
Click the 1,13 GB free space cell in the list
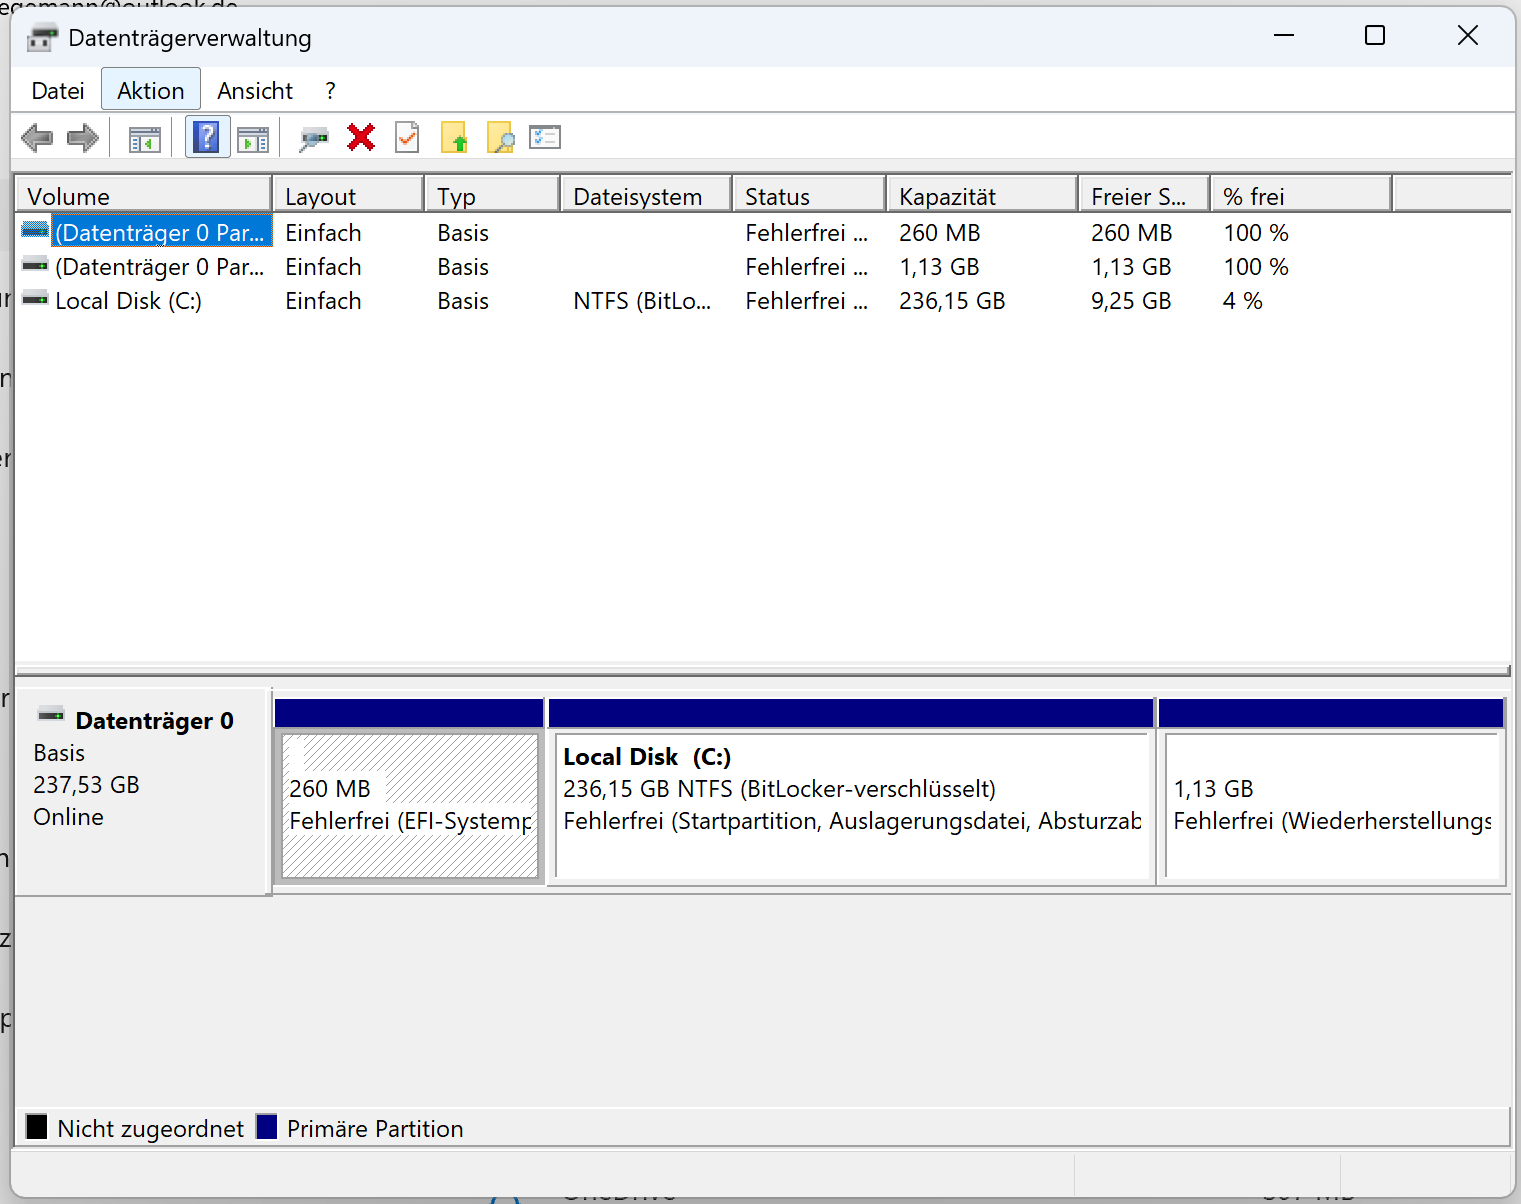pos(1131,267)
